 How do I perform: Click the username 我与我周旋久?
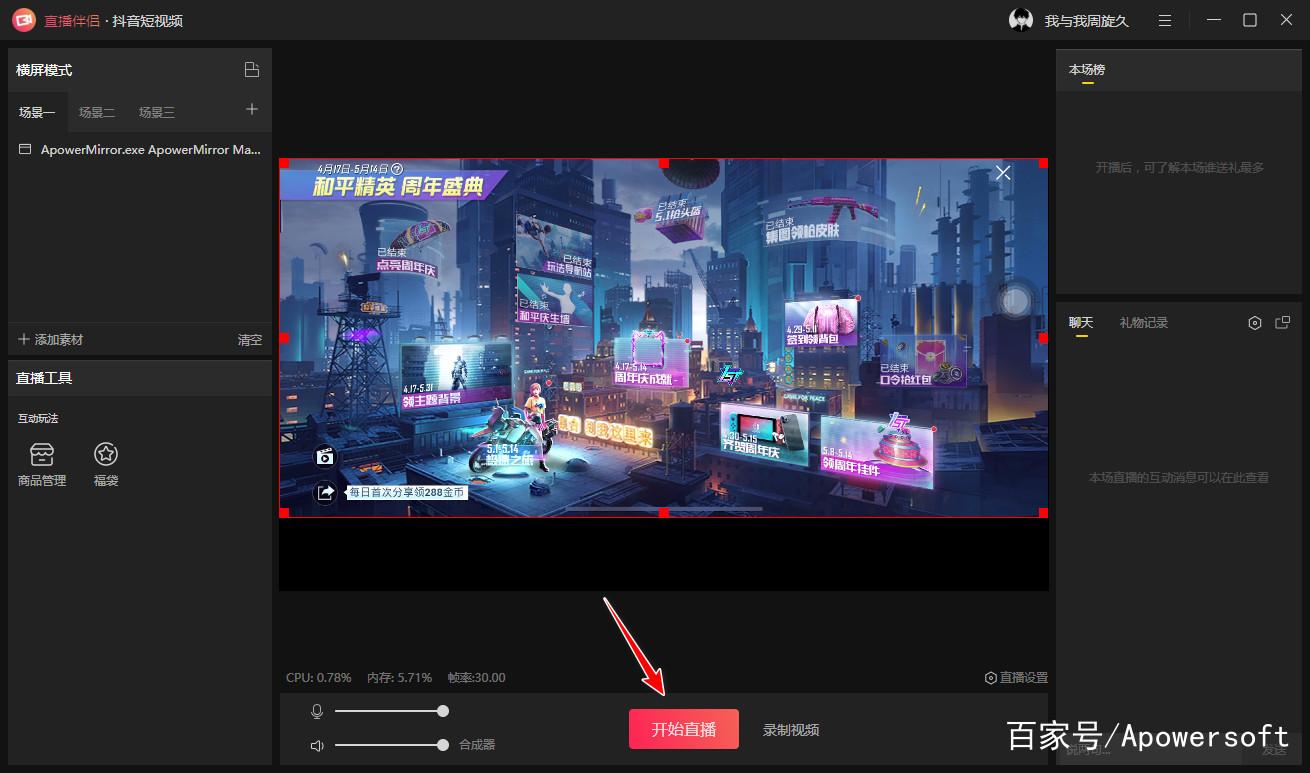coord(1087,21)
